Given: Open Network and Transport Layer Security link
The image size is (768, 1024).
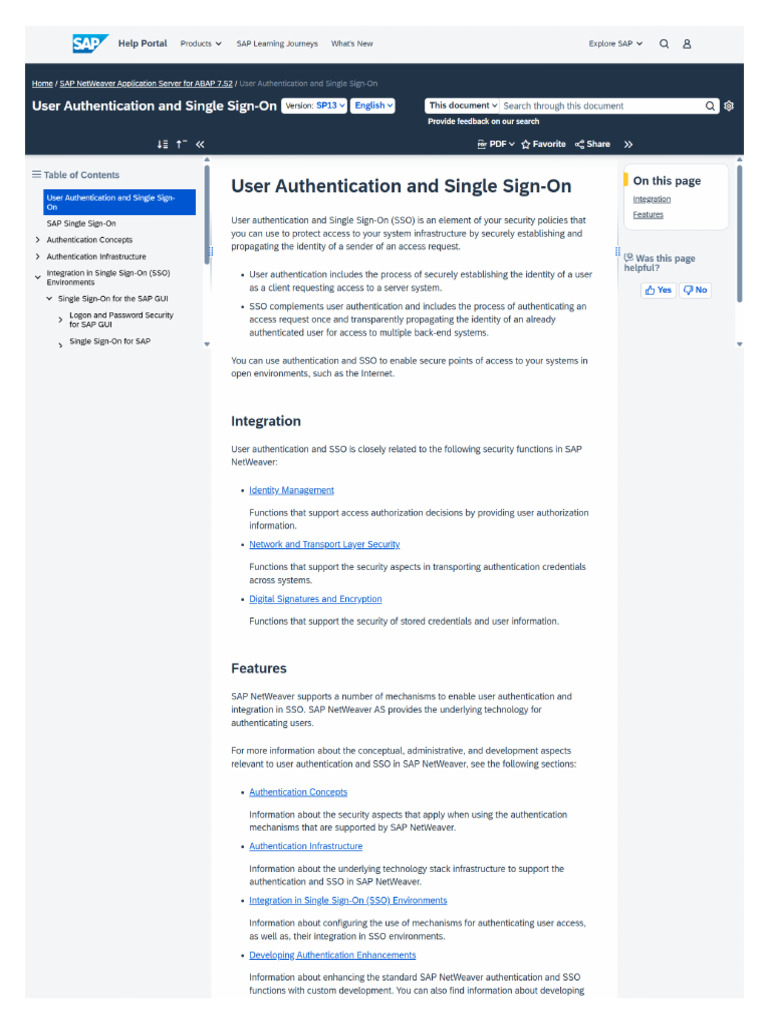Looking at the screenshot, I should [x=325, y=545].
